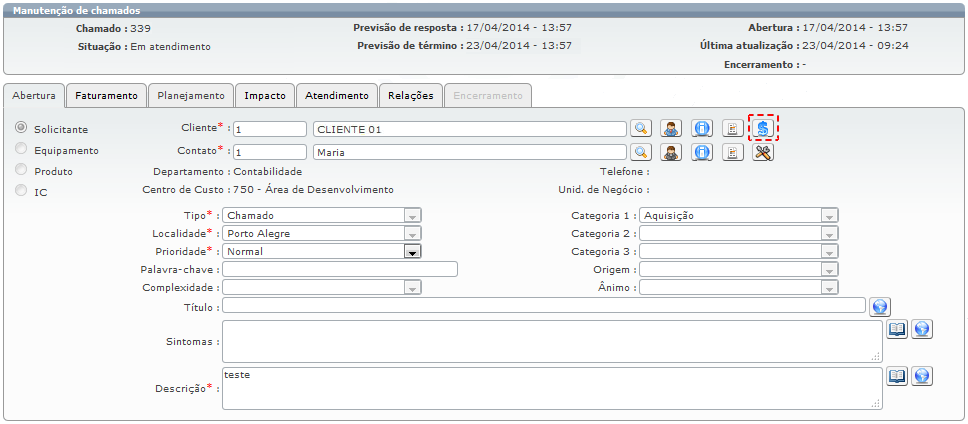Click the magnifier search icon beside Cliente
968x424 pixels.
pos(640,128)
